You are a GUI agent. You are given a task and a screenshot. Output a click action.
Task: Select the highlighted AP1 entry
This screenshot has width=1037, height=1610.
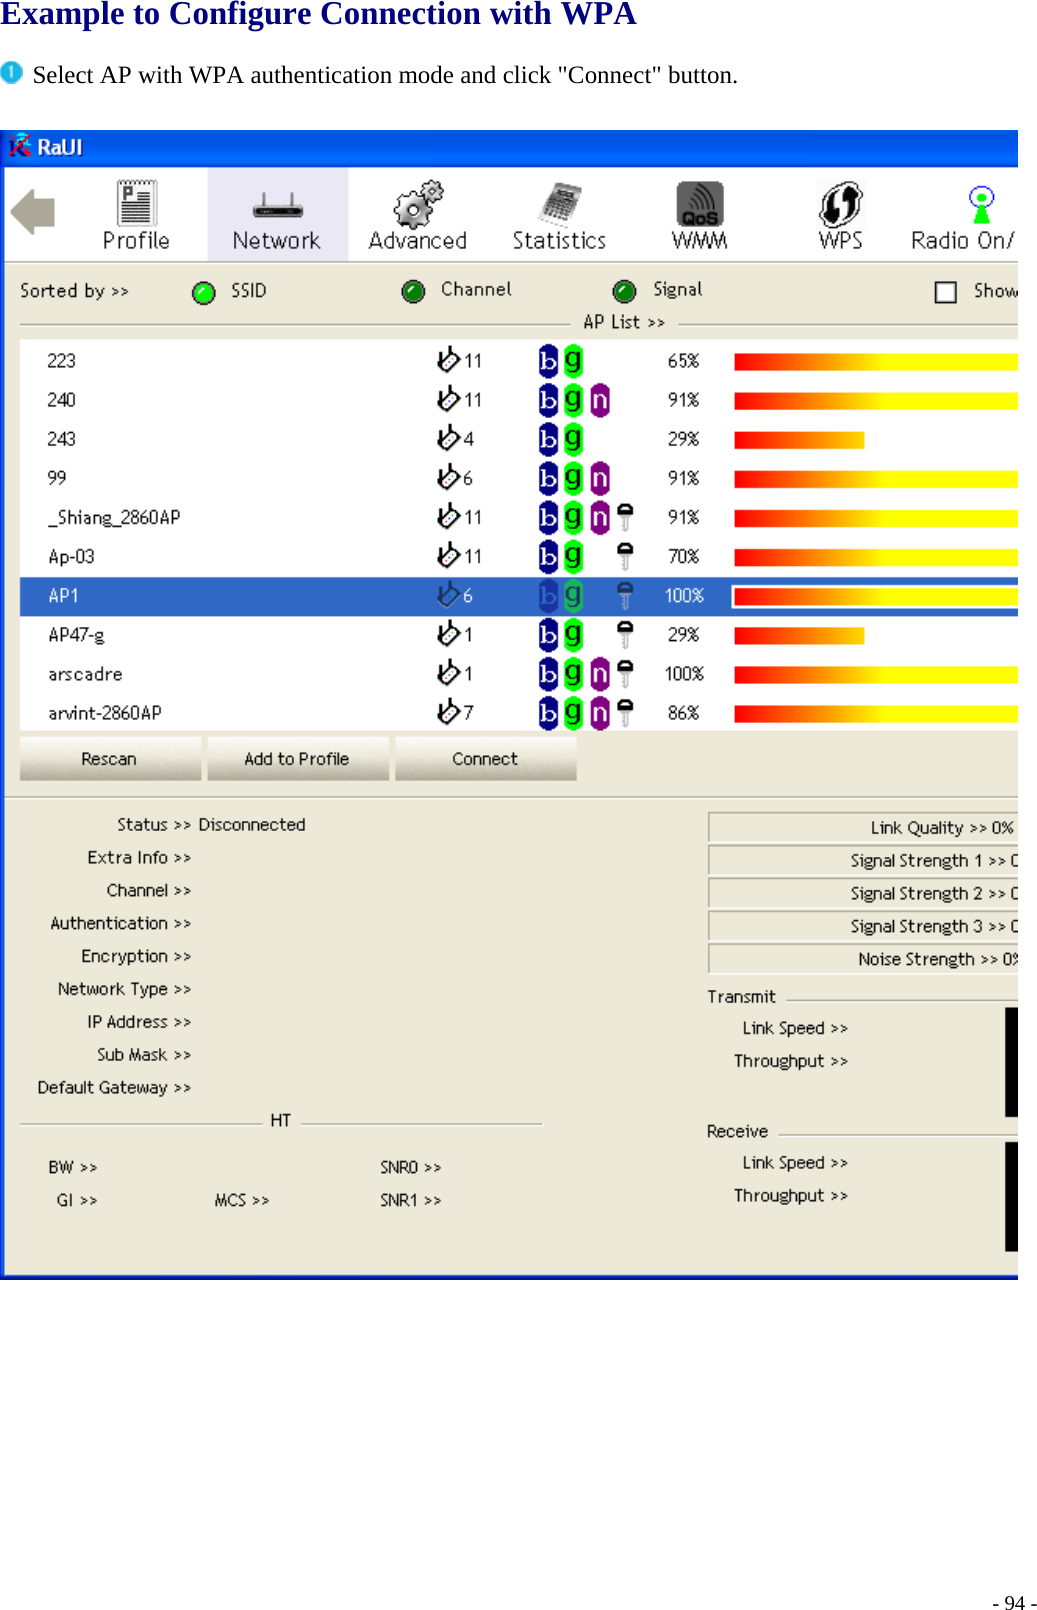click(519, 596)
